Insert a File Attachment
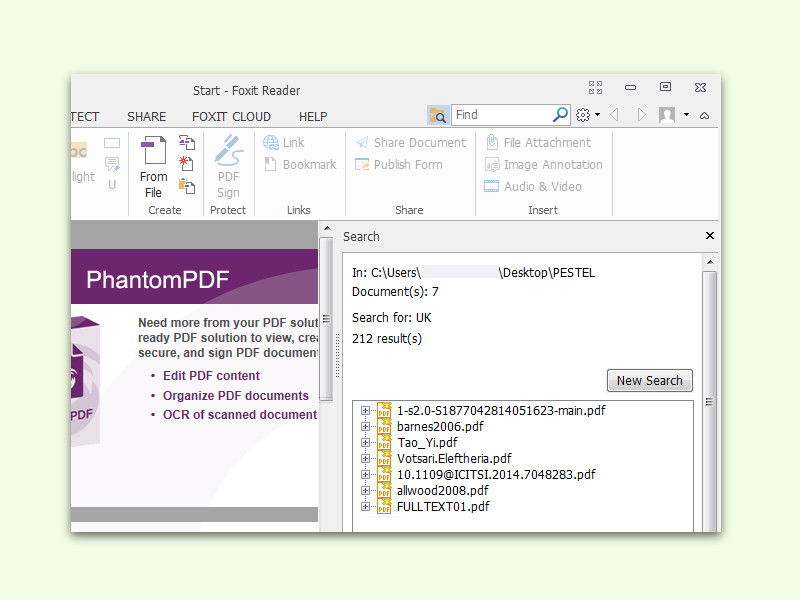Screen dimensions: 800x600 point(538,142)
